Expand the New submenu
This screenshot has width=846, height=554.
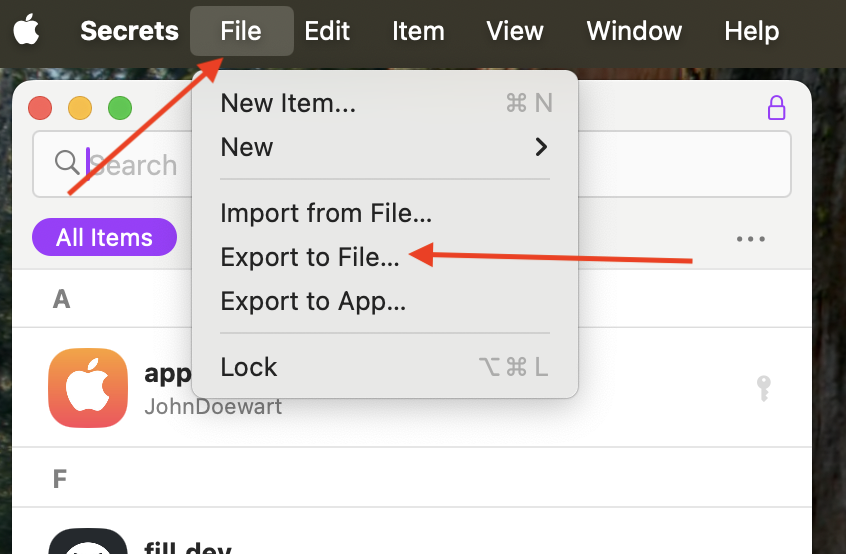click(385, 147)
